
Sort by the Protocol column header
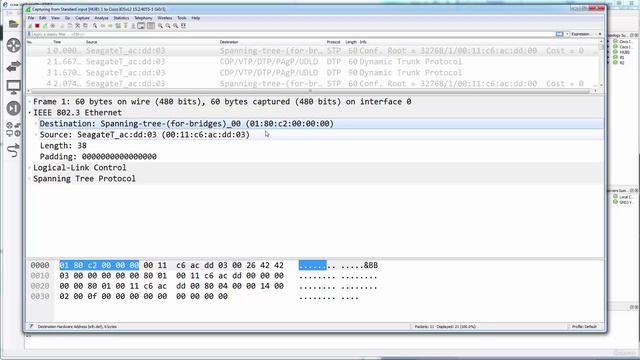333,42
